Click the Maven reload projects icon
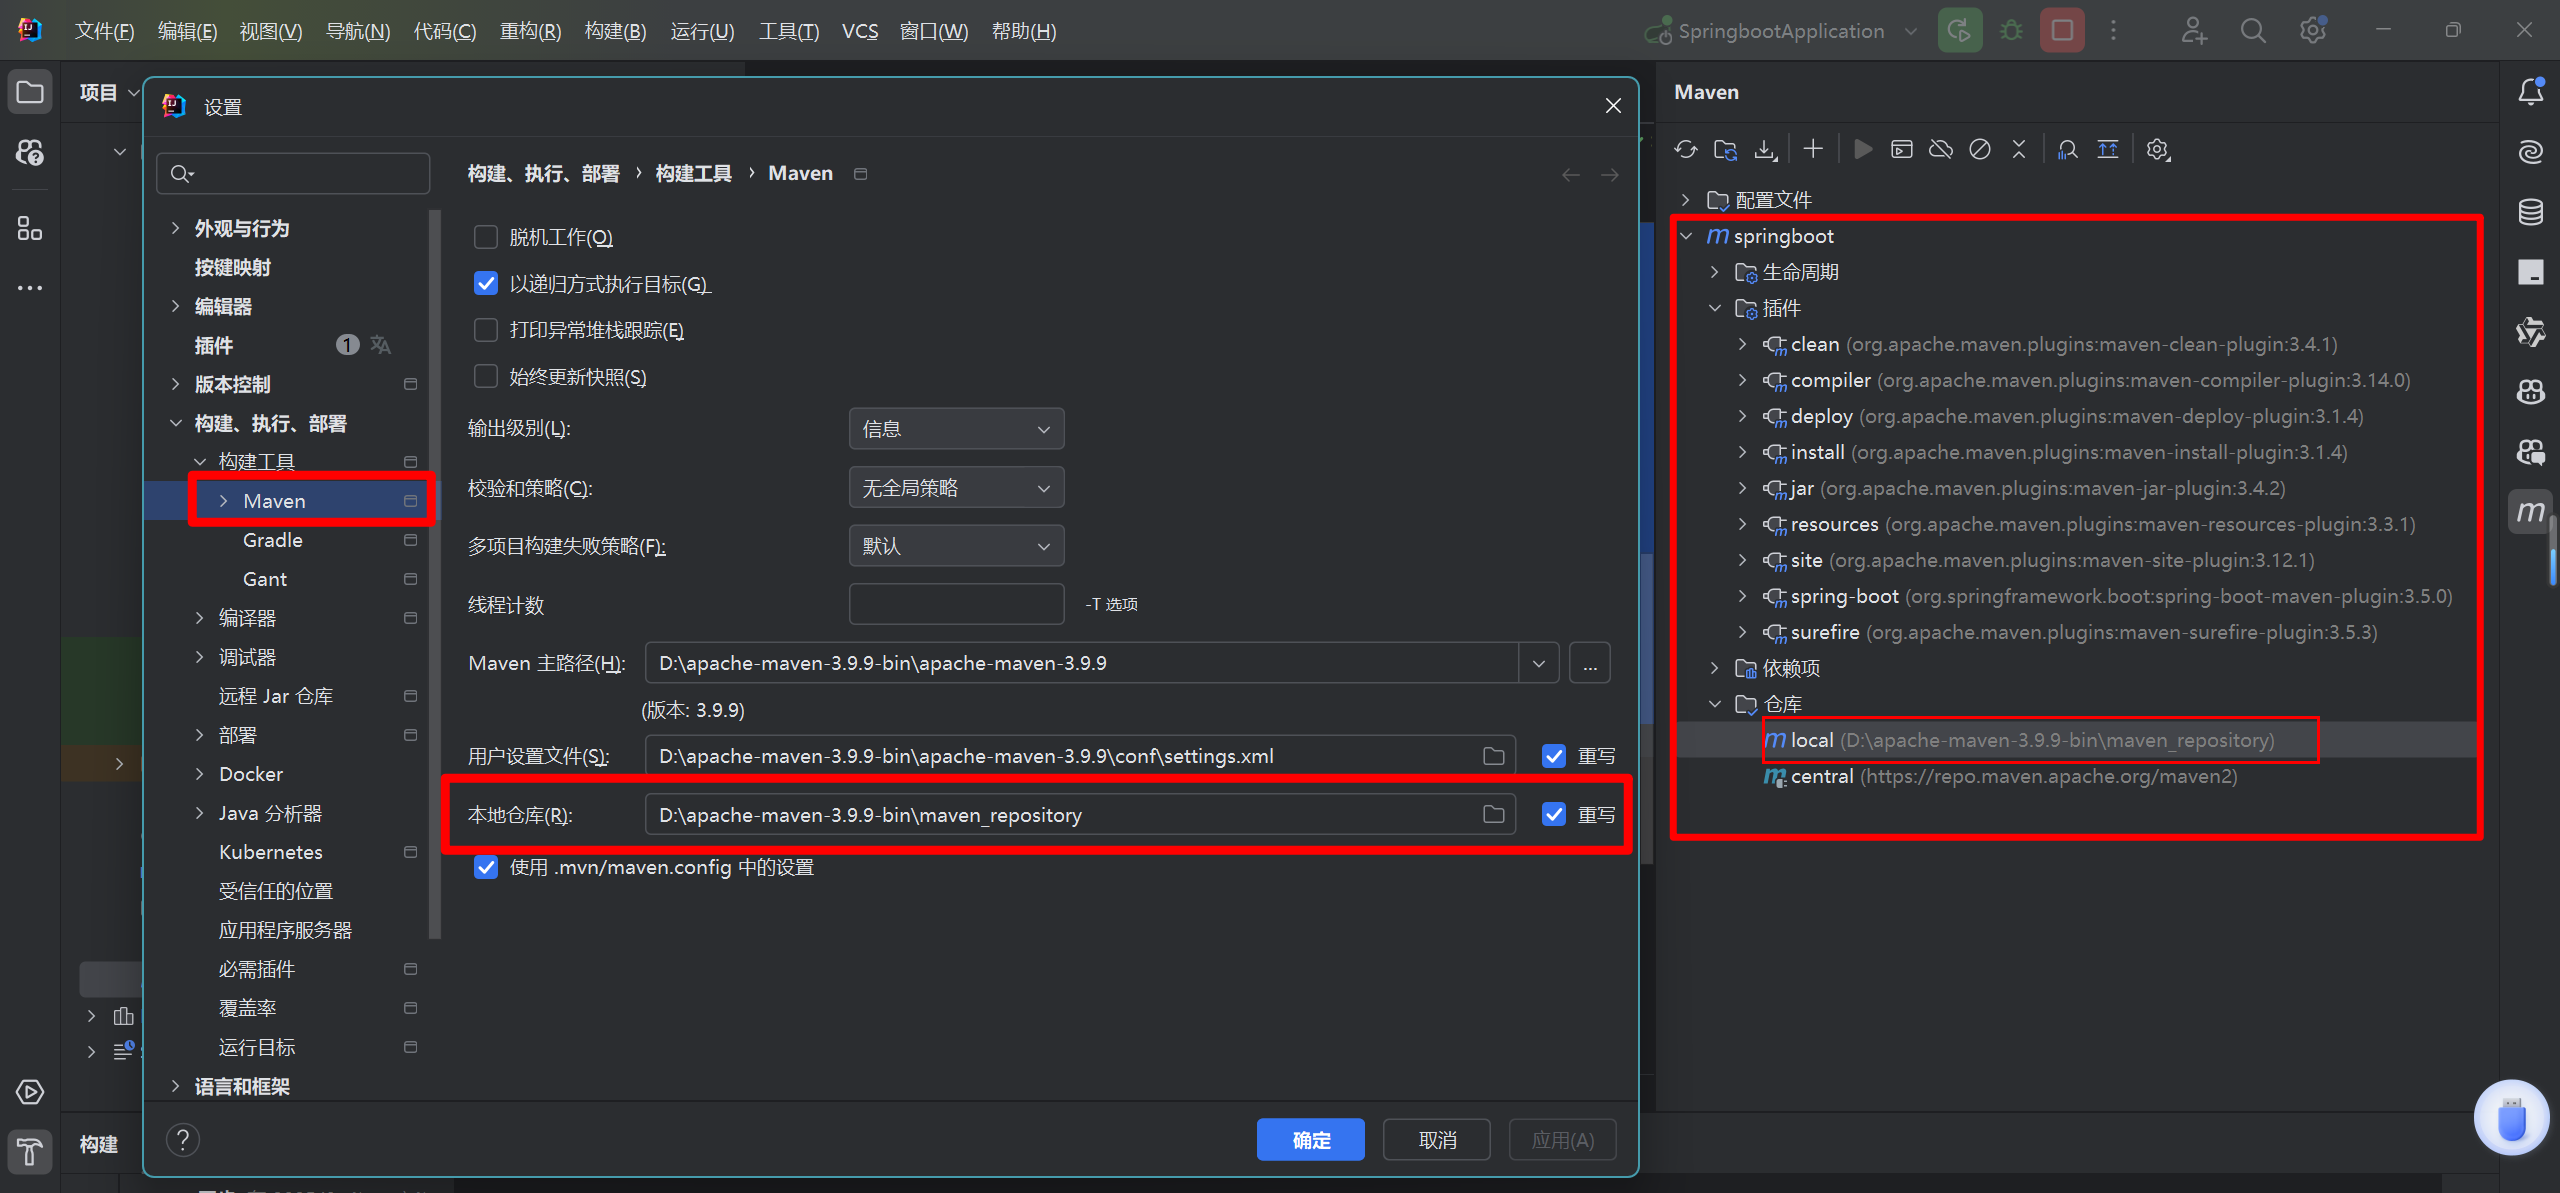Viewport: 2560px width, 1193px height. [x=1686, y=150]
